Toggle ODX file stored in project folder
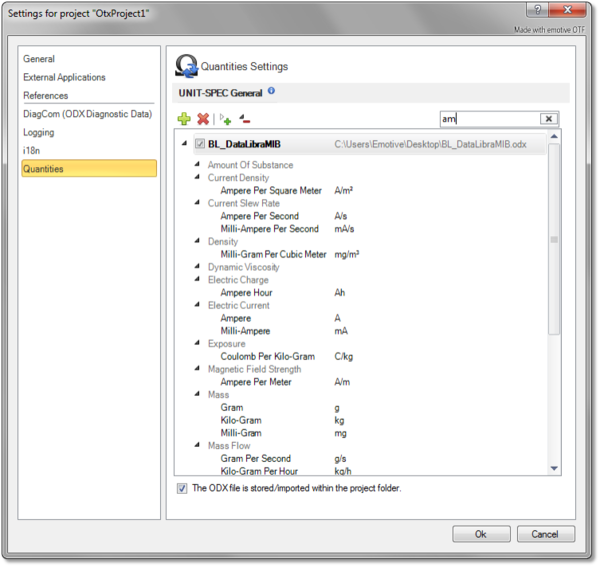 pyautogui.click(x=182, y=488)
